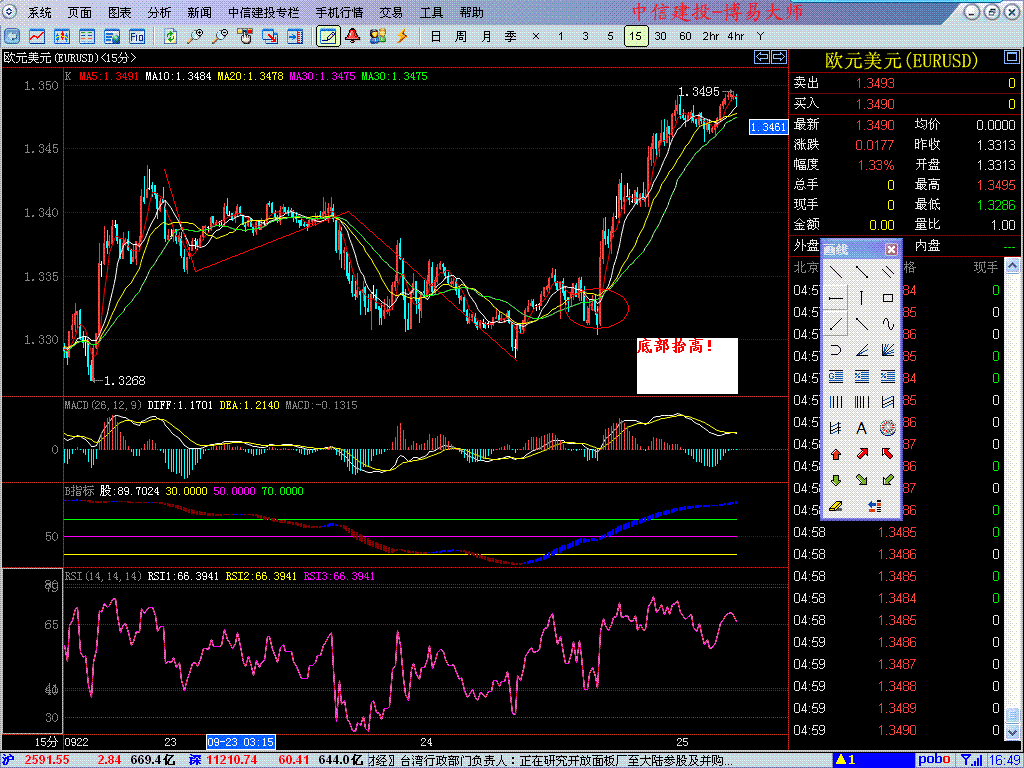Select the 4hr period button
The width and height of the screenshot is (1024, 768).
[735, 36]
